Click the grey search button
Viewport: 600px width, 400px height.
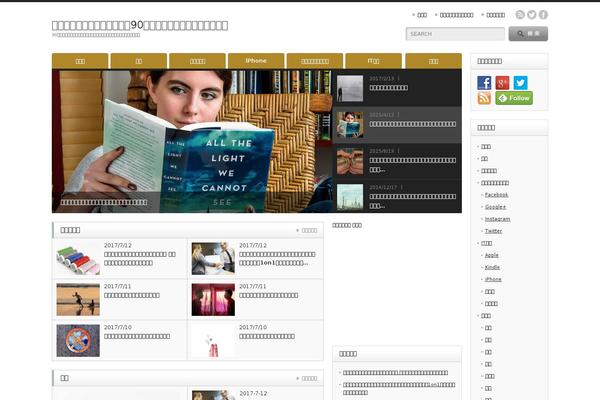[x=528, y=34]
